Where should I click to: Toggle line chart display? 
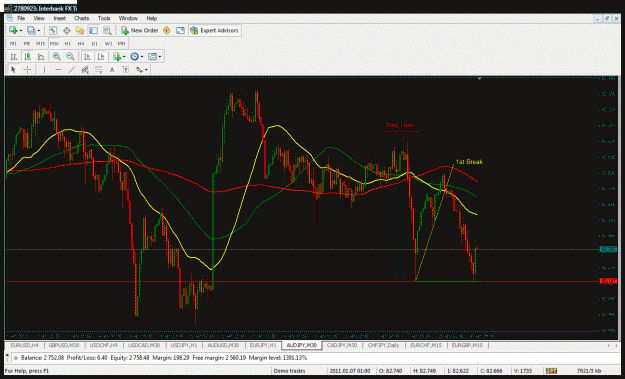pyautogui.click(x=41, y=57)
